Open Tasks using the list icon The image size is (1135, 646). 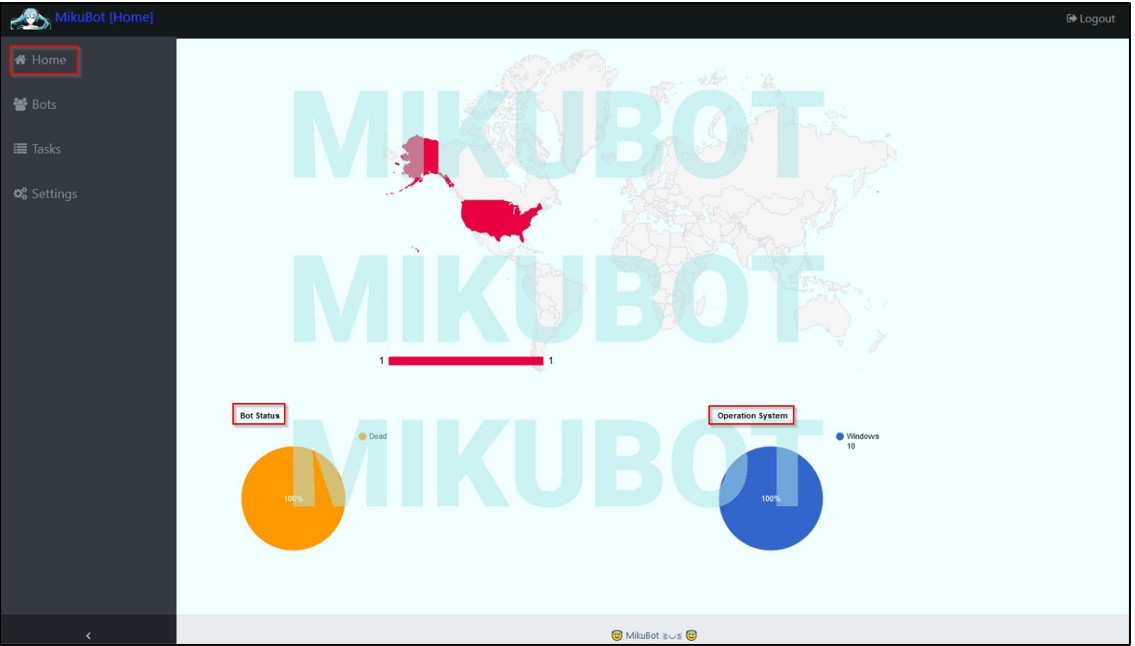[22, 148]
